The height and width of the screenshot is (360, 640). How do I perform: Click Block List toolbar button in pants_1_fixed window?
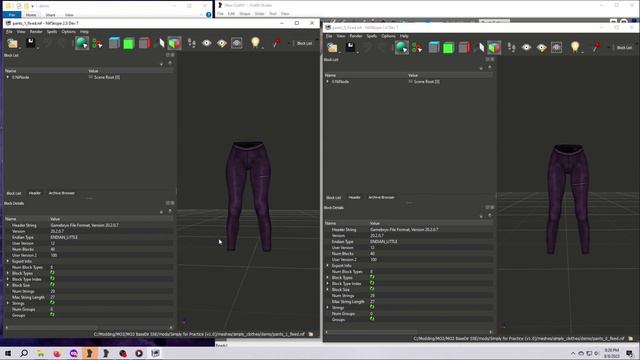304,43
